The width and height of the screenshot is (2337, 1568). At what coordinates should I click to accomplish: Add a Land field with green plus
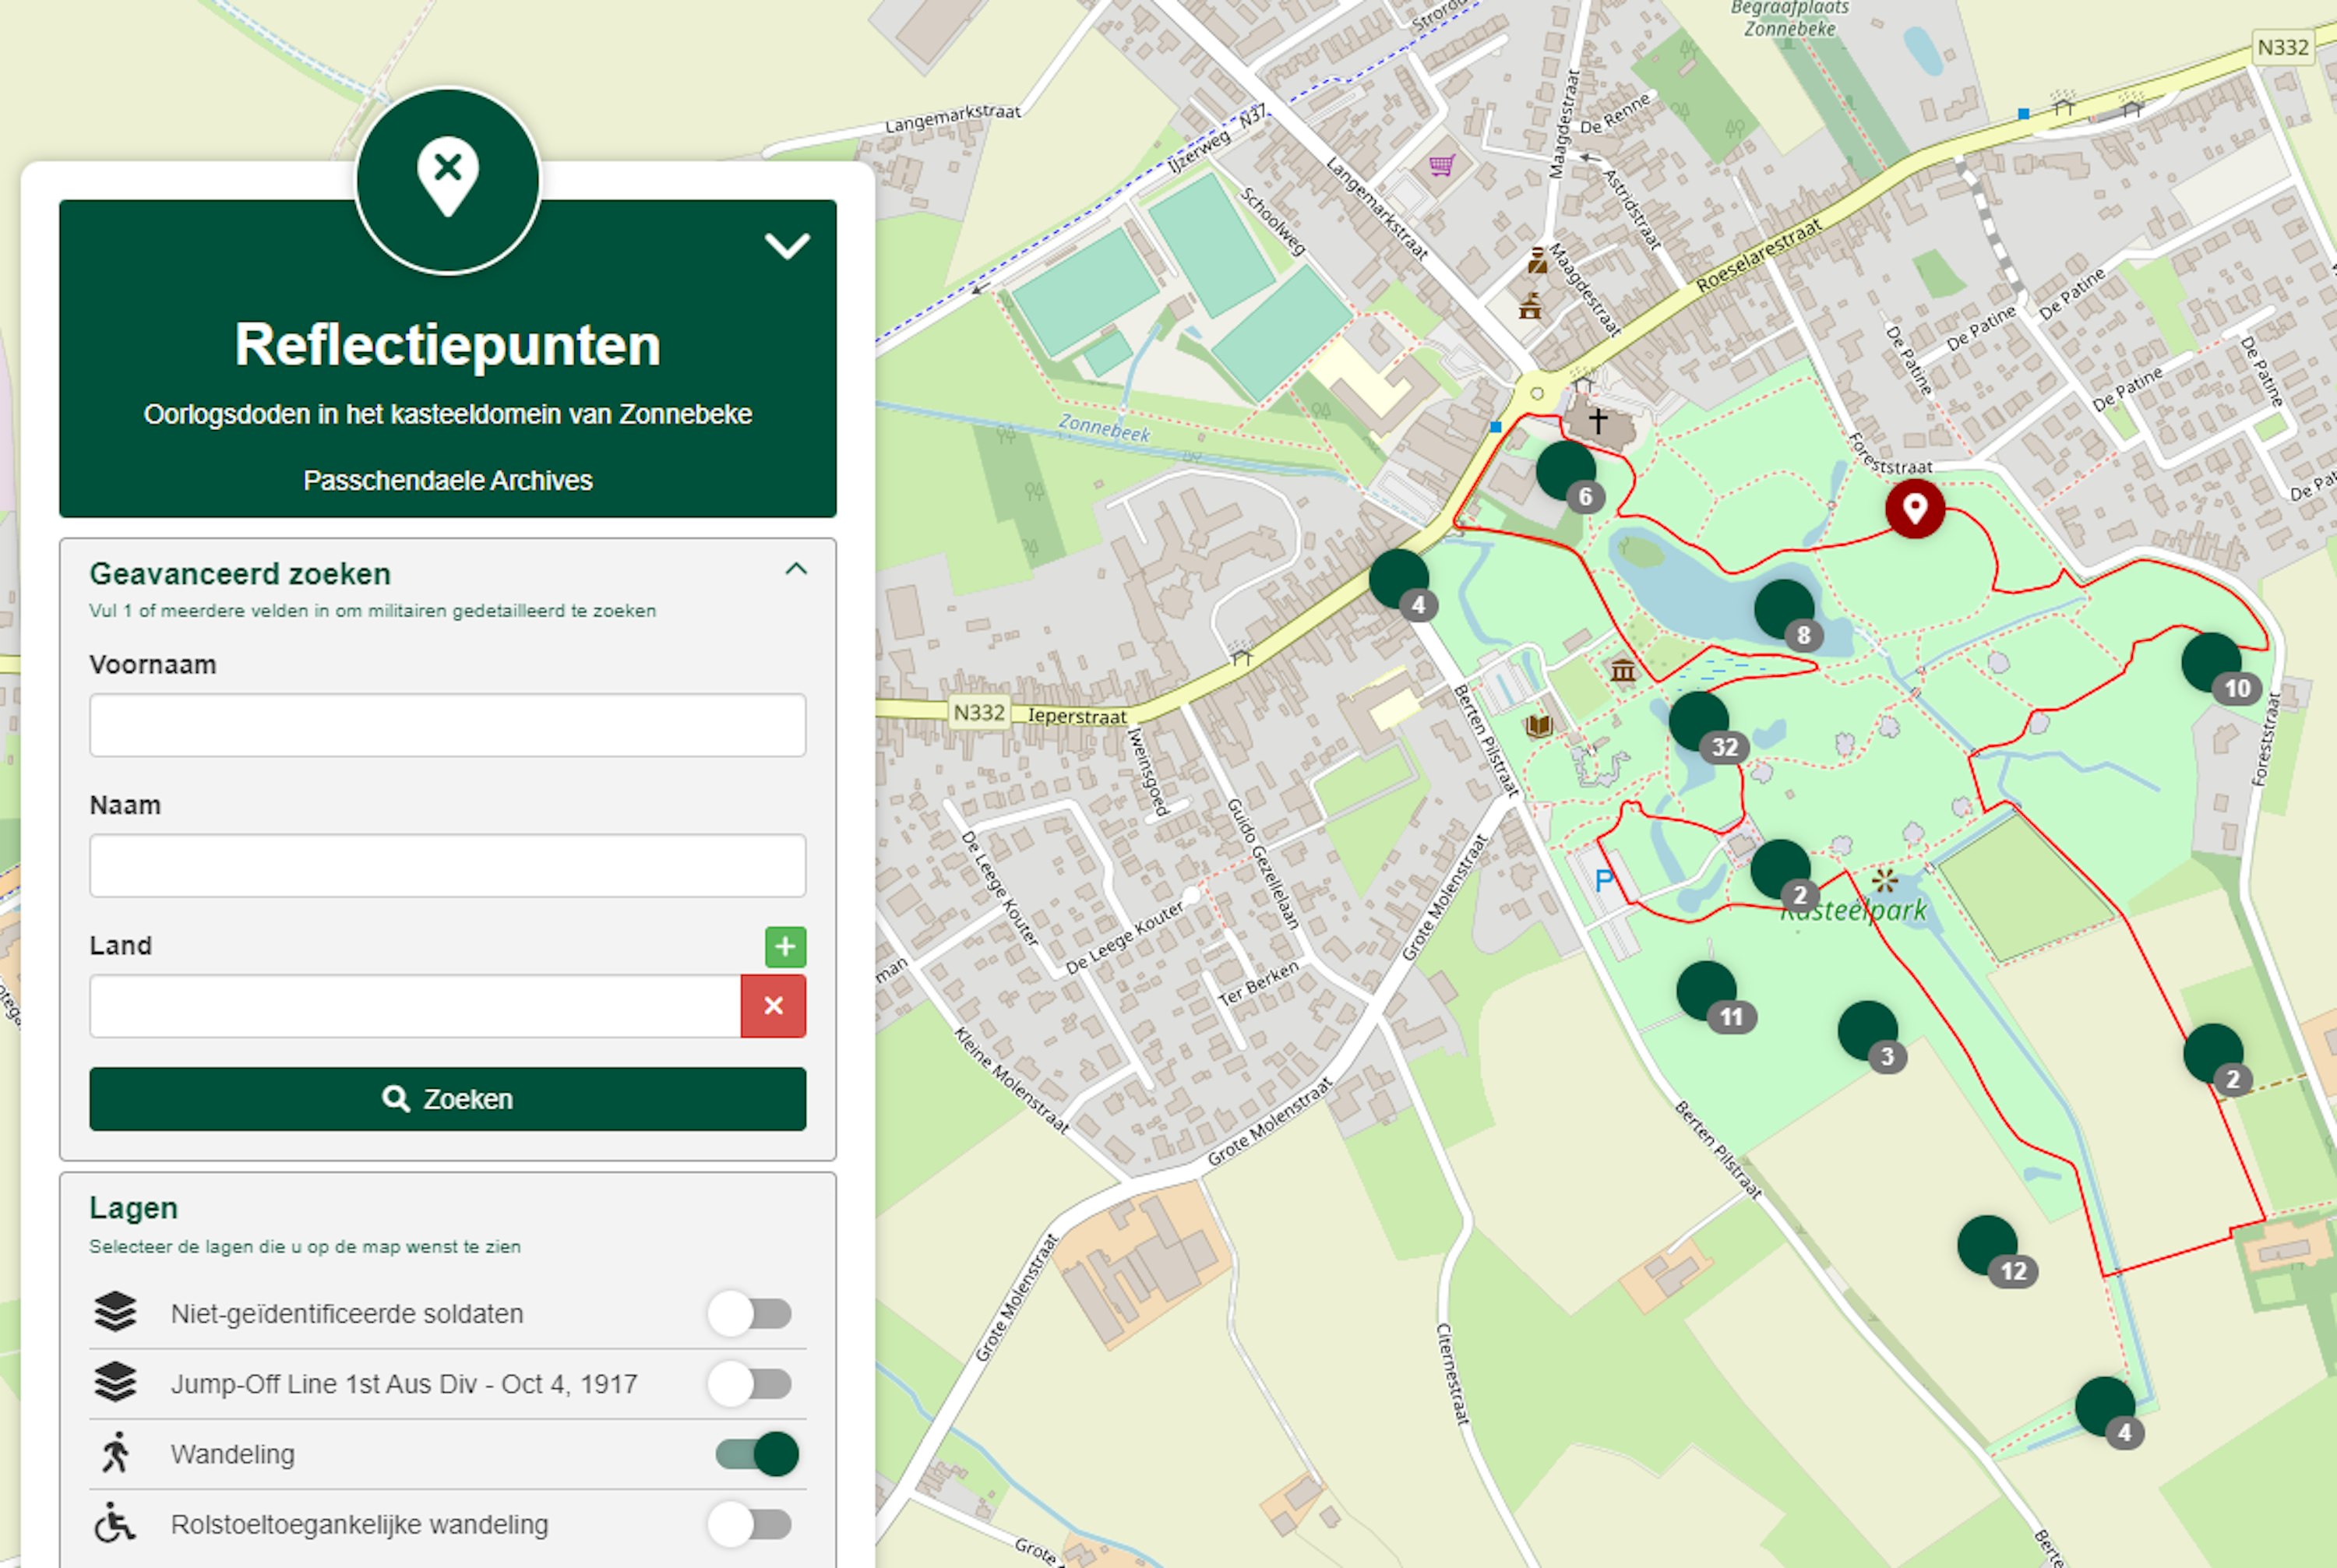(785, 946)
